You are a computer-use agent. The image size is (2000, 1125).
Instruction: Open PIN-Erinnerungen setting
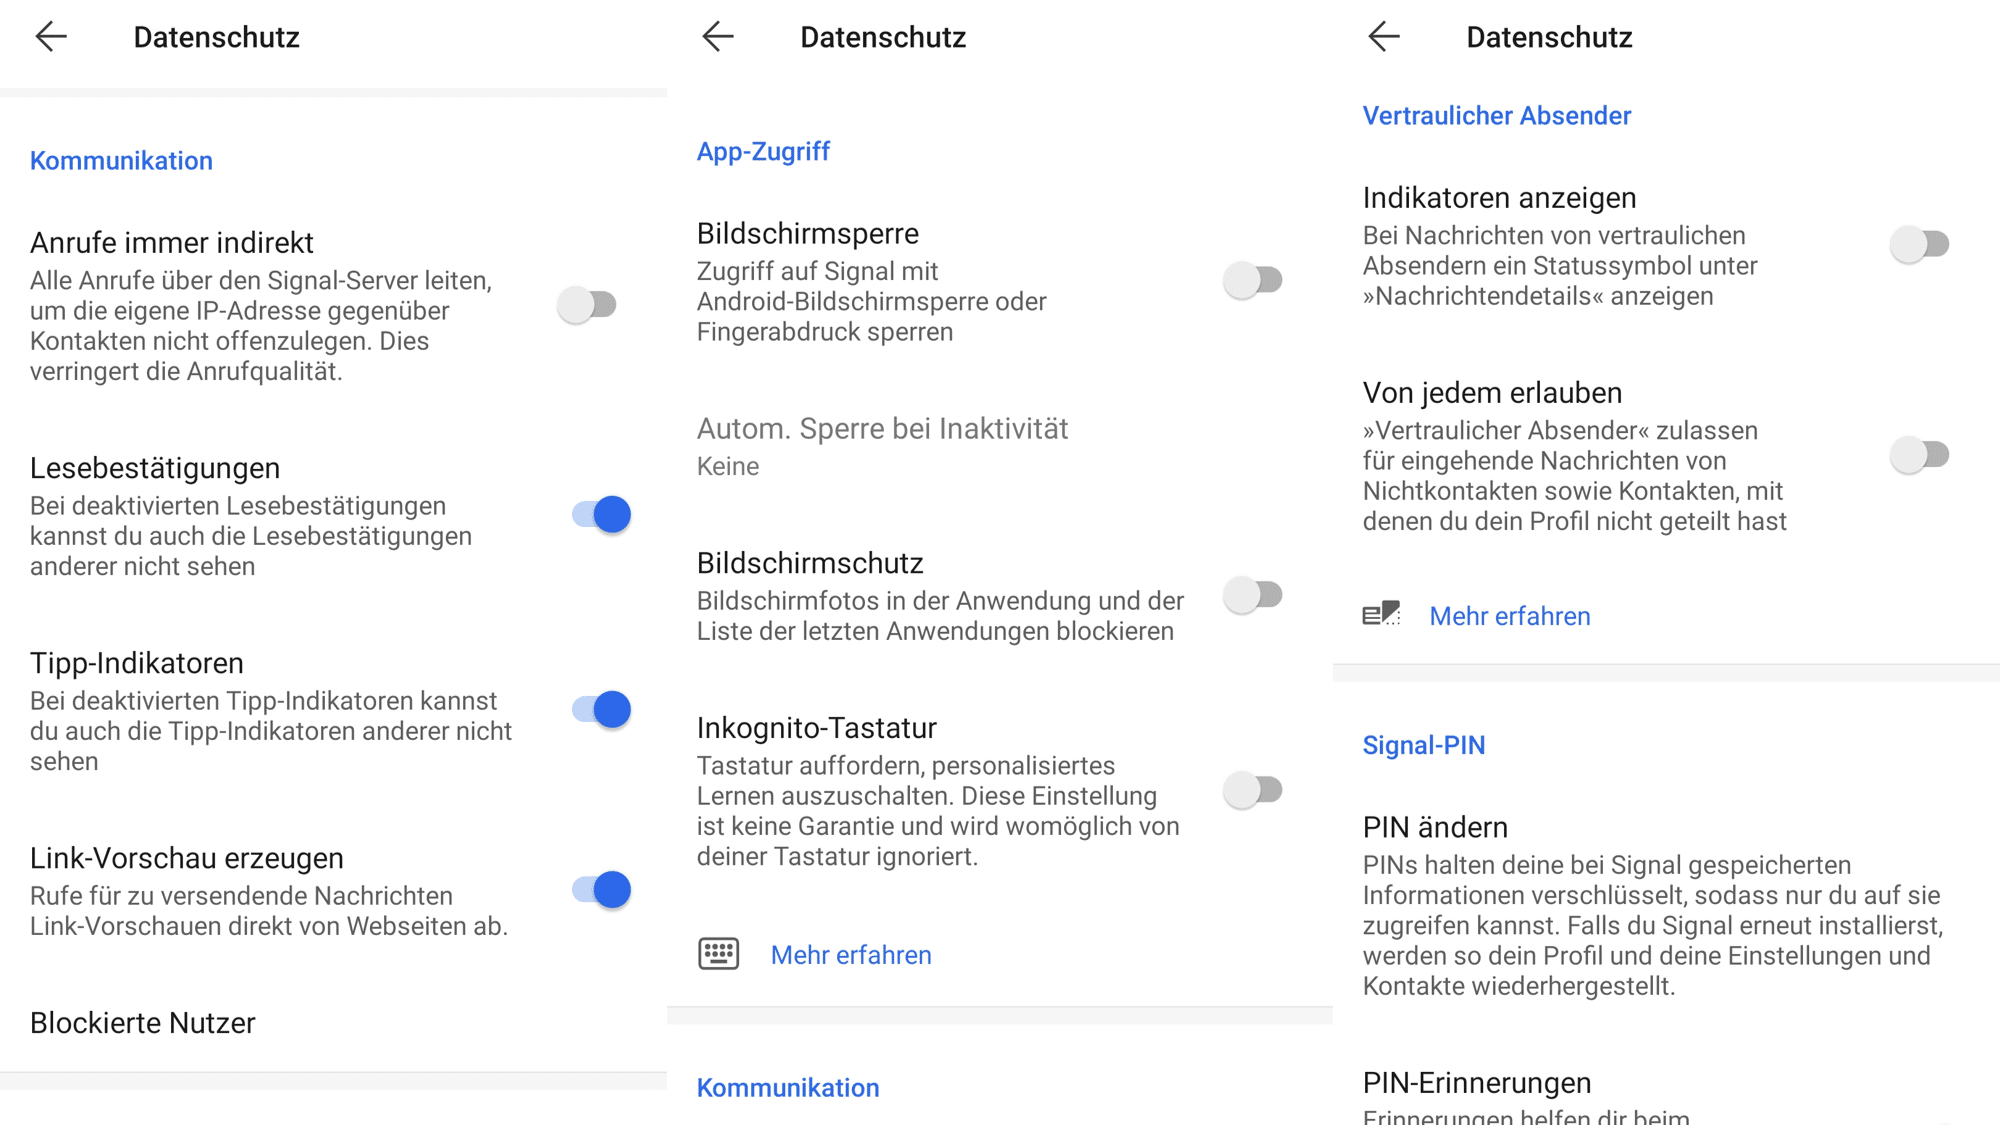pyautogui.click(x=1666, y=1095)
